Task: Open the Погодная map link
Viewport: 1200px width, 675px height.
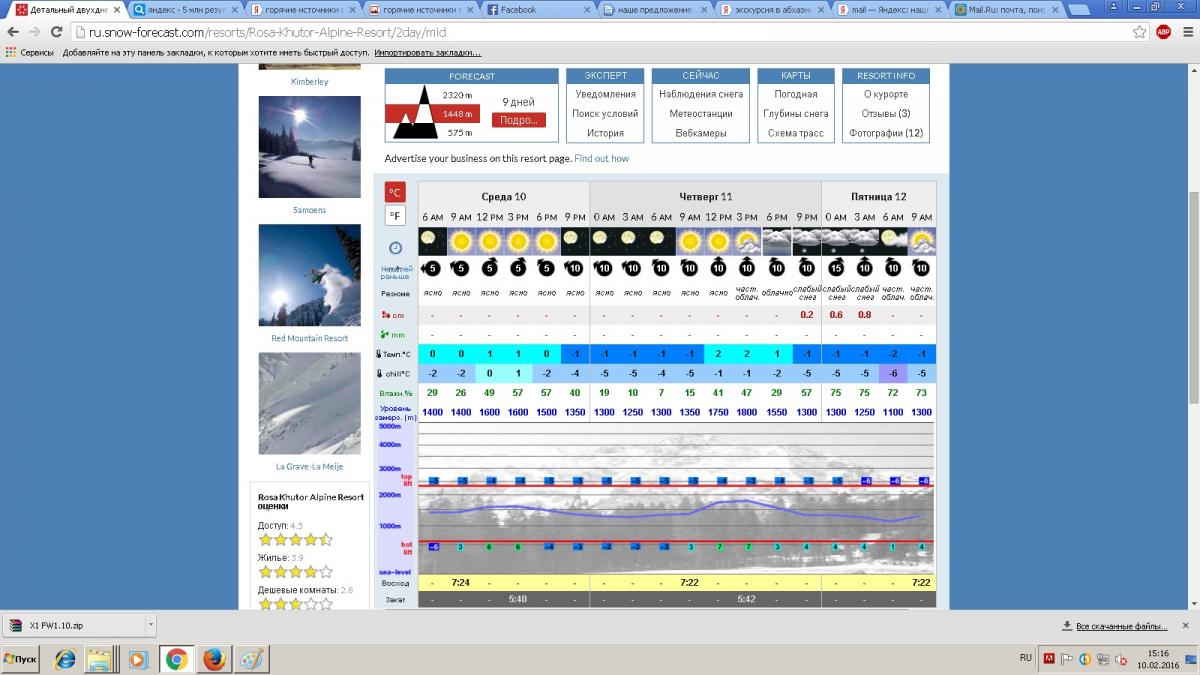Action: pos(796,94)
